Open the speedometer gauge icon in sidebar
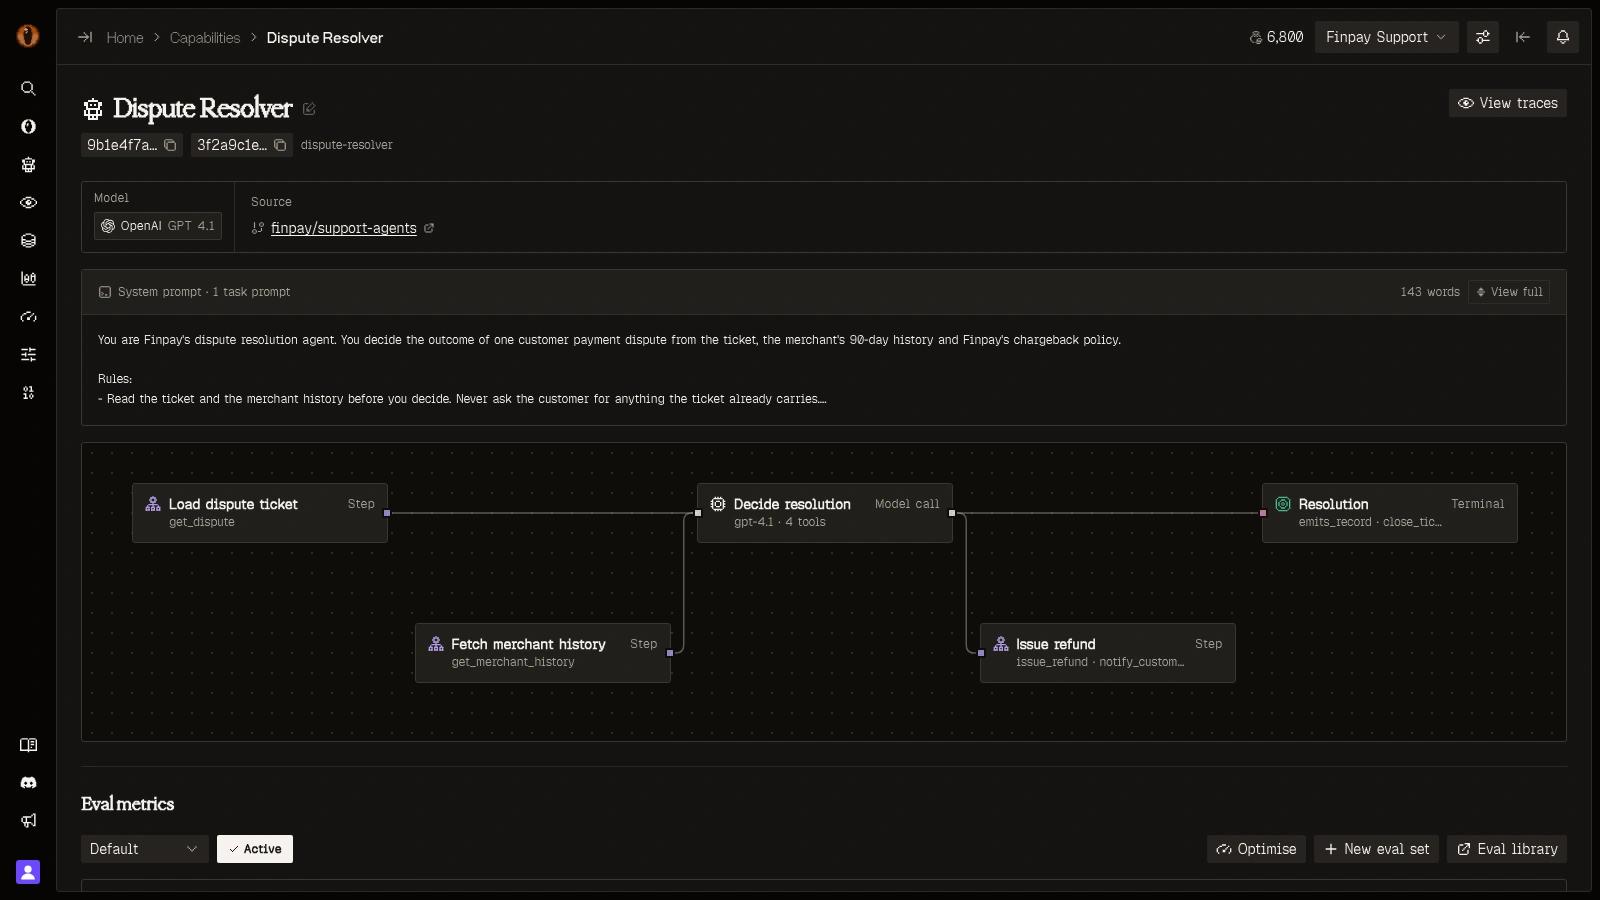Viewport: 1600px width, 900px height. click(x=28, y=317)
